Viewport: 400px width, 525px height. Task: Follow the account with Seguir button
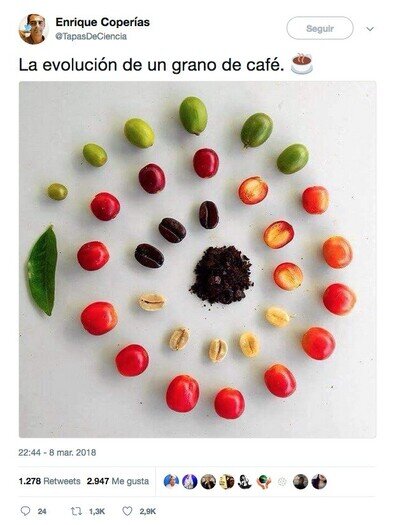tap(320, 28)
